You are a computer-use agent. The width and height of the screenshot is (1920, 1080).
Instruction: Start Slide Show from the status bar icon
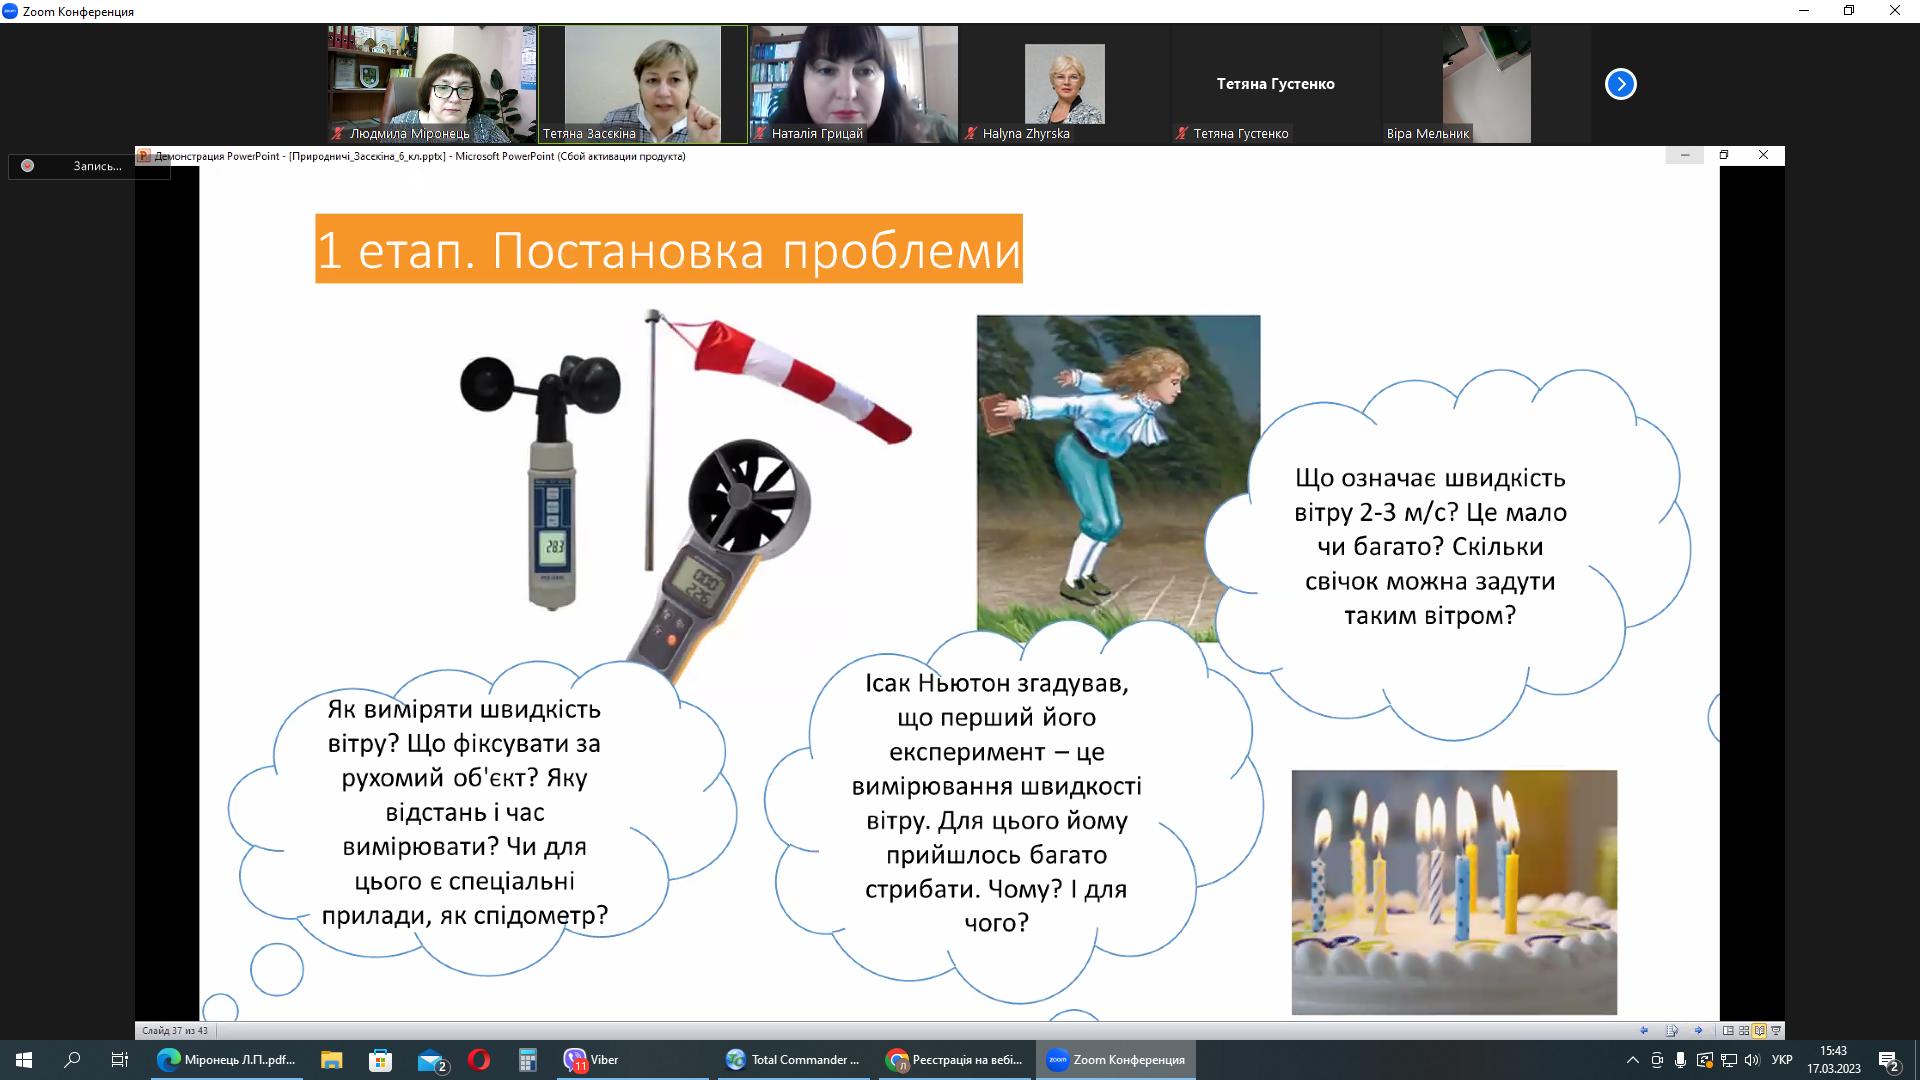point(1775,1030)
